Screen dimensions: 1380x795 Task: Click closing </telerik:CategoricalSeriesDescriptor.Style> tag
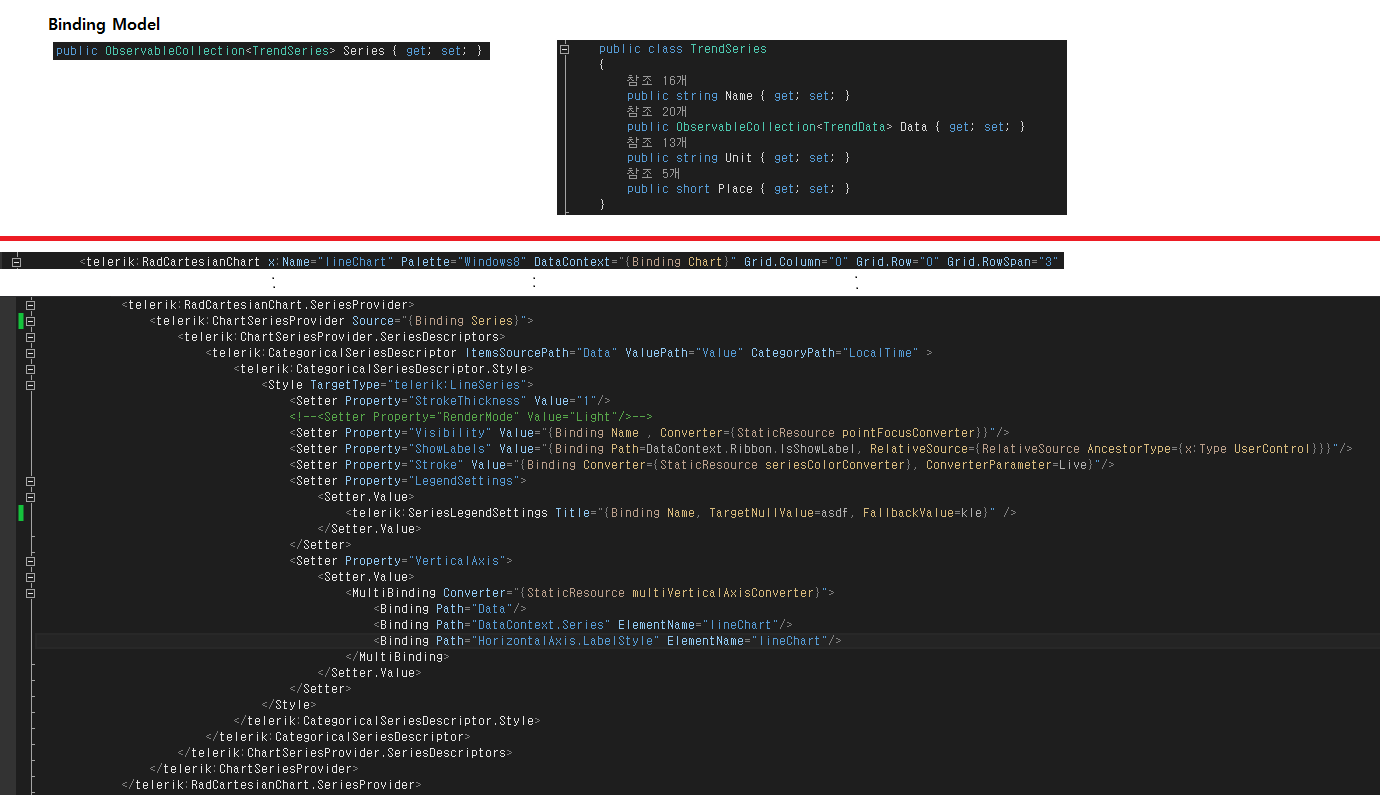tap(387, 721)
